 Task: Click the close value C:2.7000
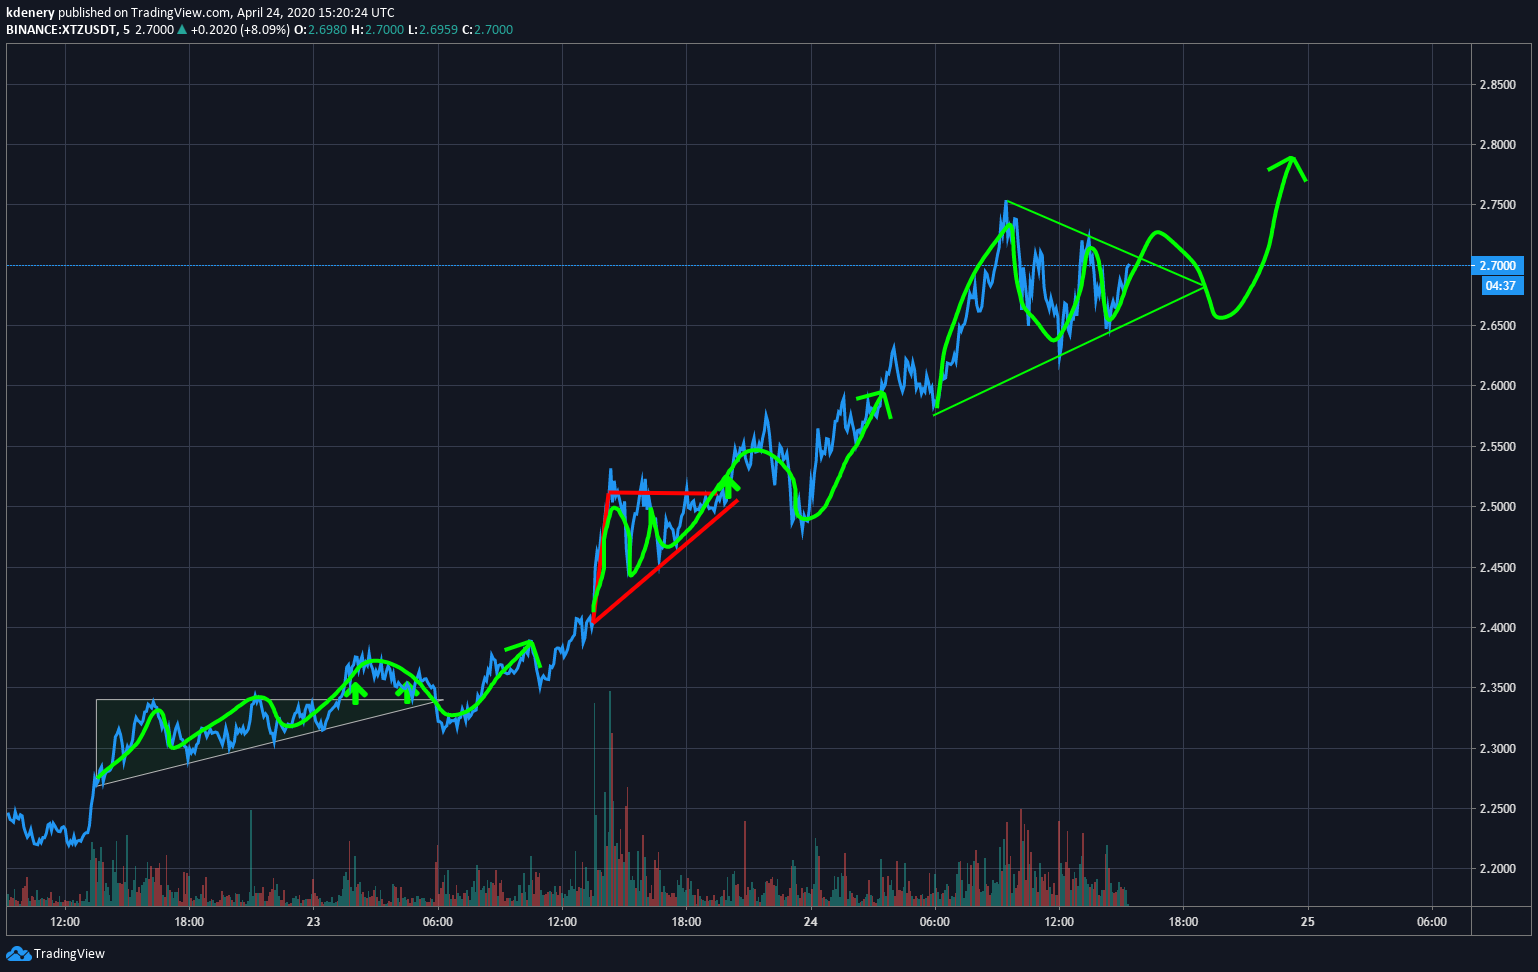[487, 30]
